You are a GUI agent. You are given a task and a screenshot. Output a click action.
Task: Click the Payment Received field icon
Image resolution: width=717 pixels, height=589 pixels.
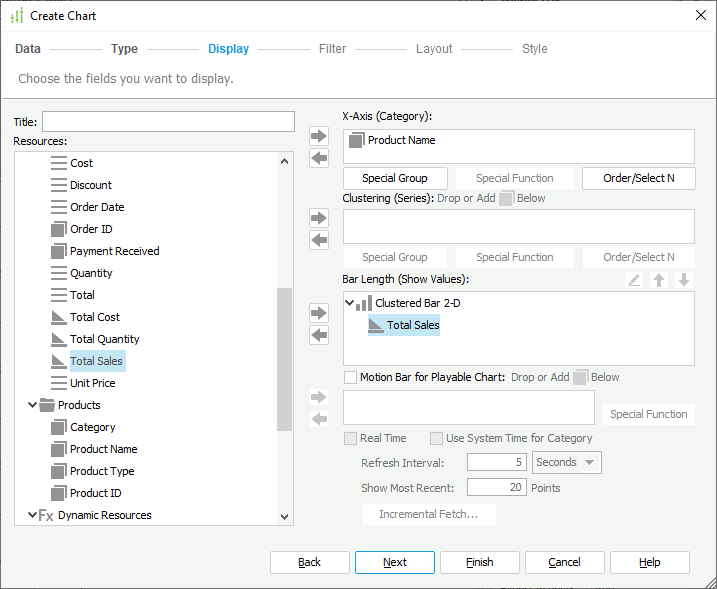[59, 251]
